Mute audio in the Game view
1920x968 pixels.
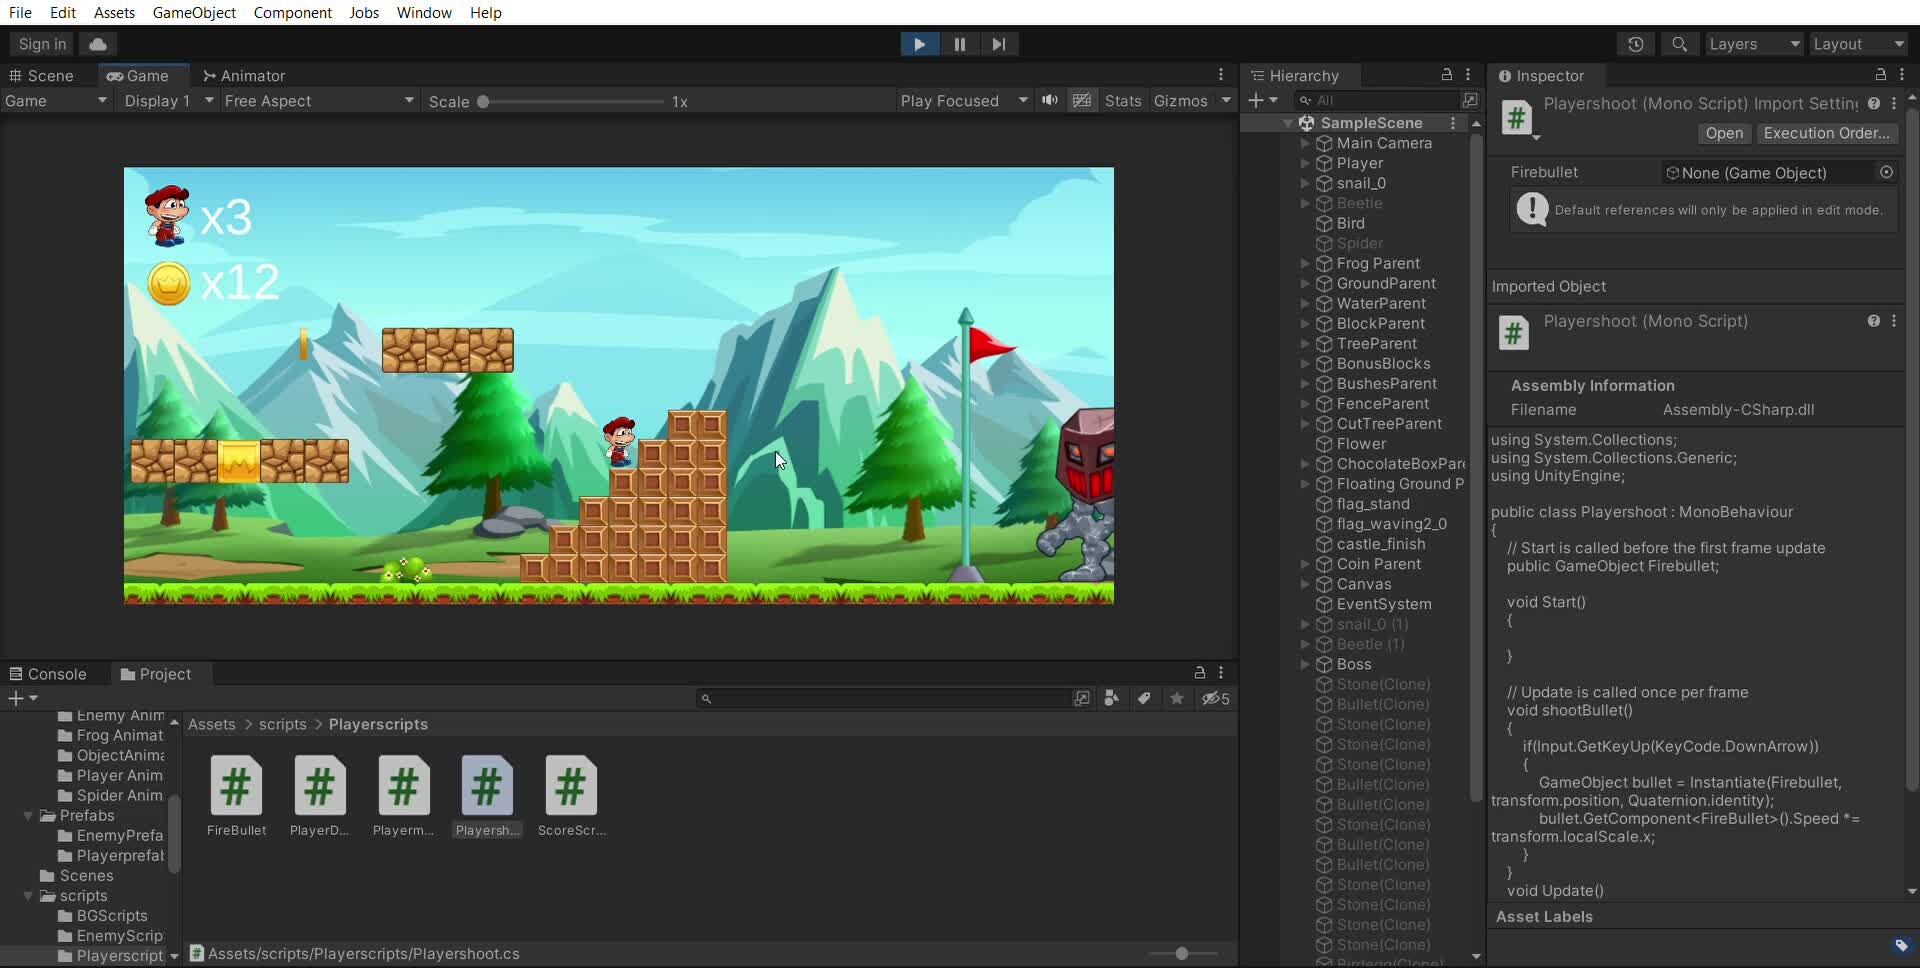1049,100
